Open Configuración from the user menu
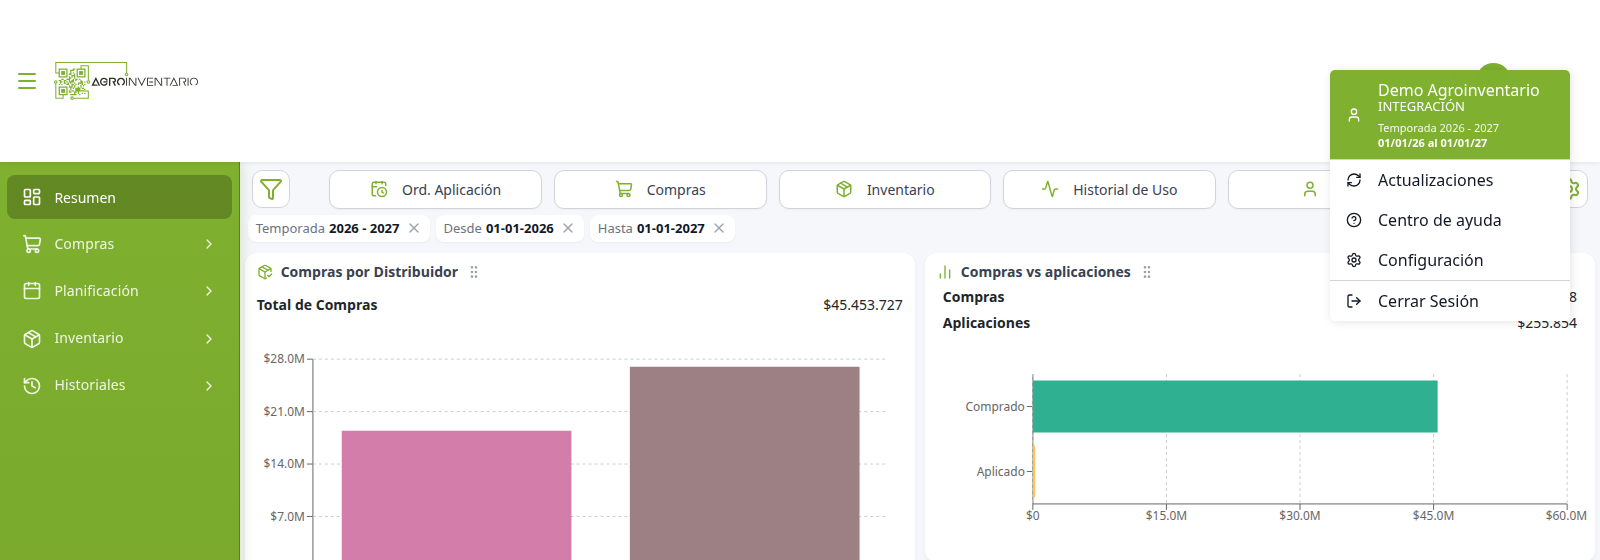This screenshot has width=1600, height=560. tap(1450, 260)
